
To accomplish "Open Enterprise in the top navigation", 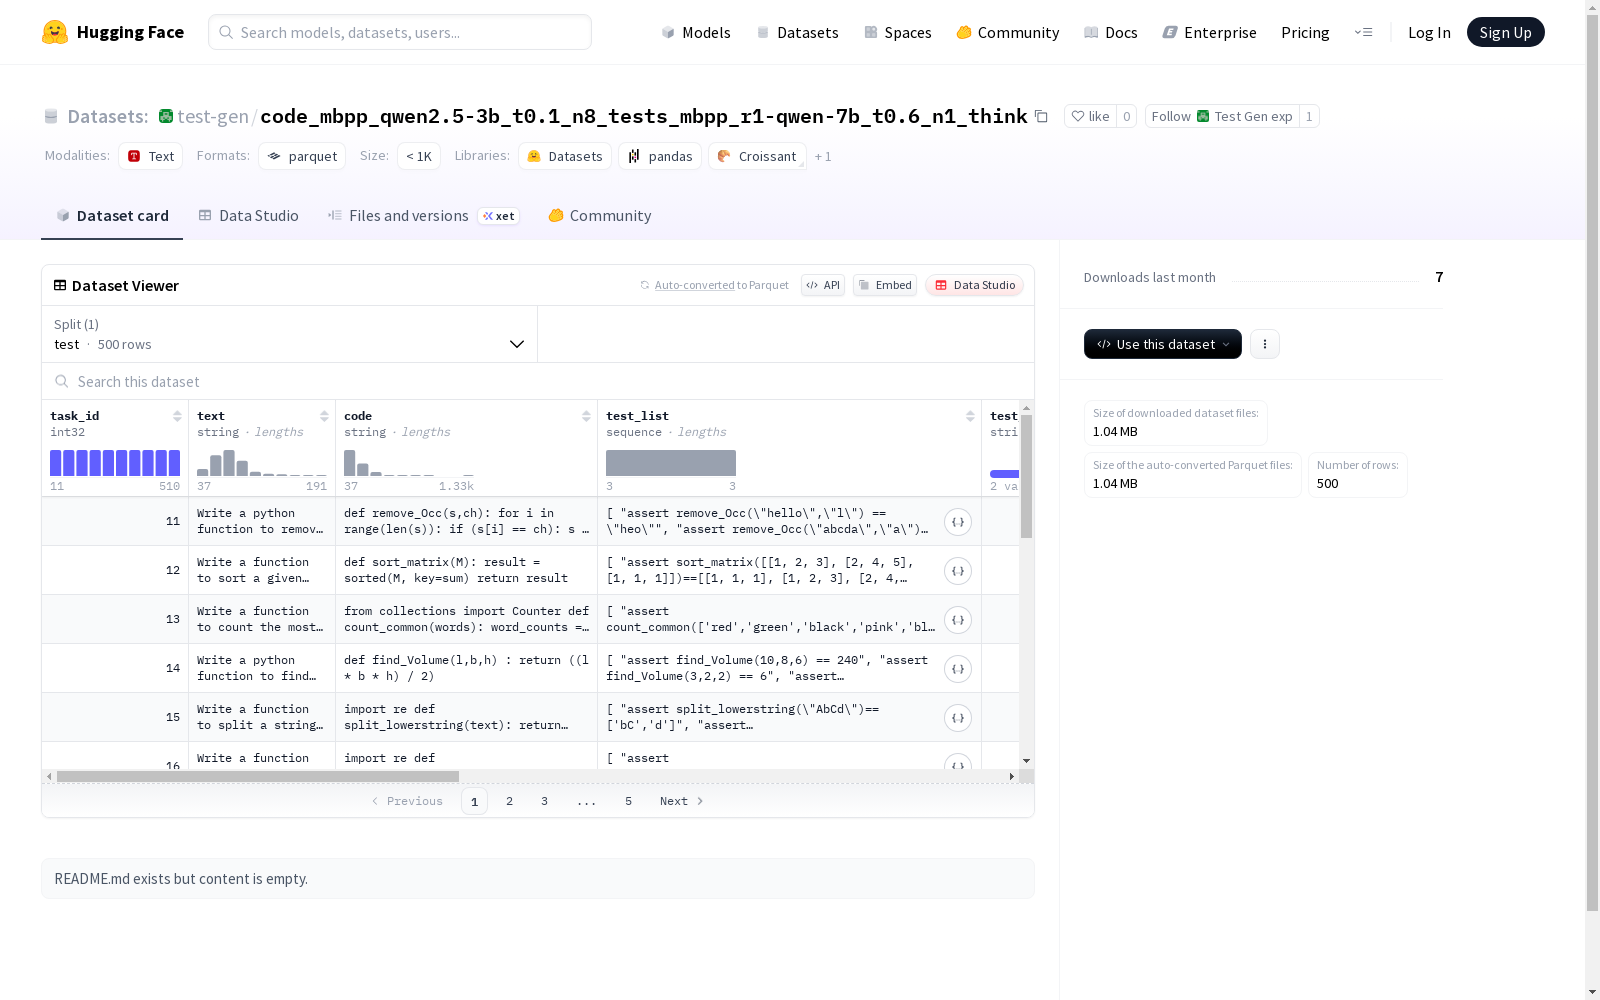I will [1209, 32].
